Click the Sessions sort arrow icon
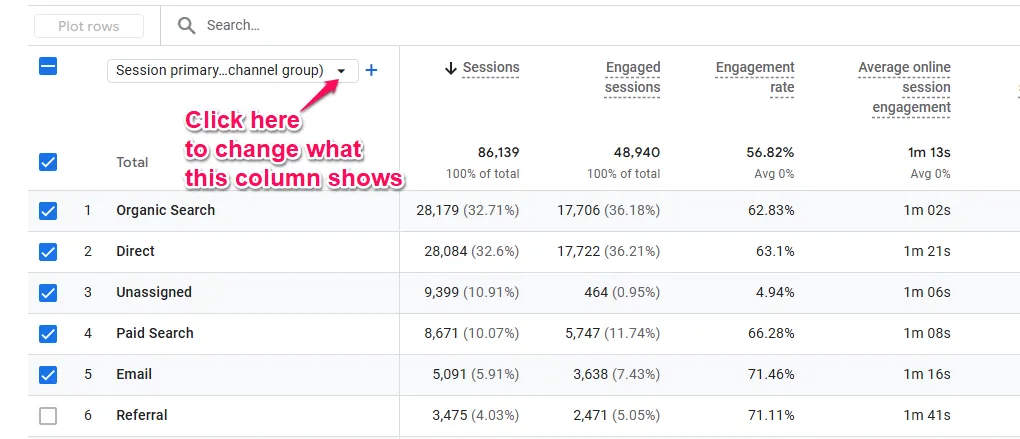The height and width of the screenshot is (439, 1020). [450, 68]
